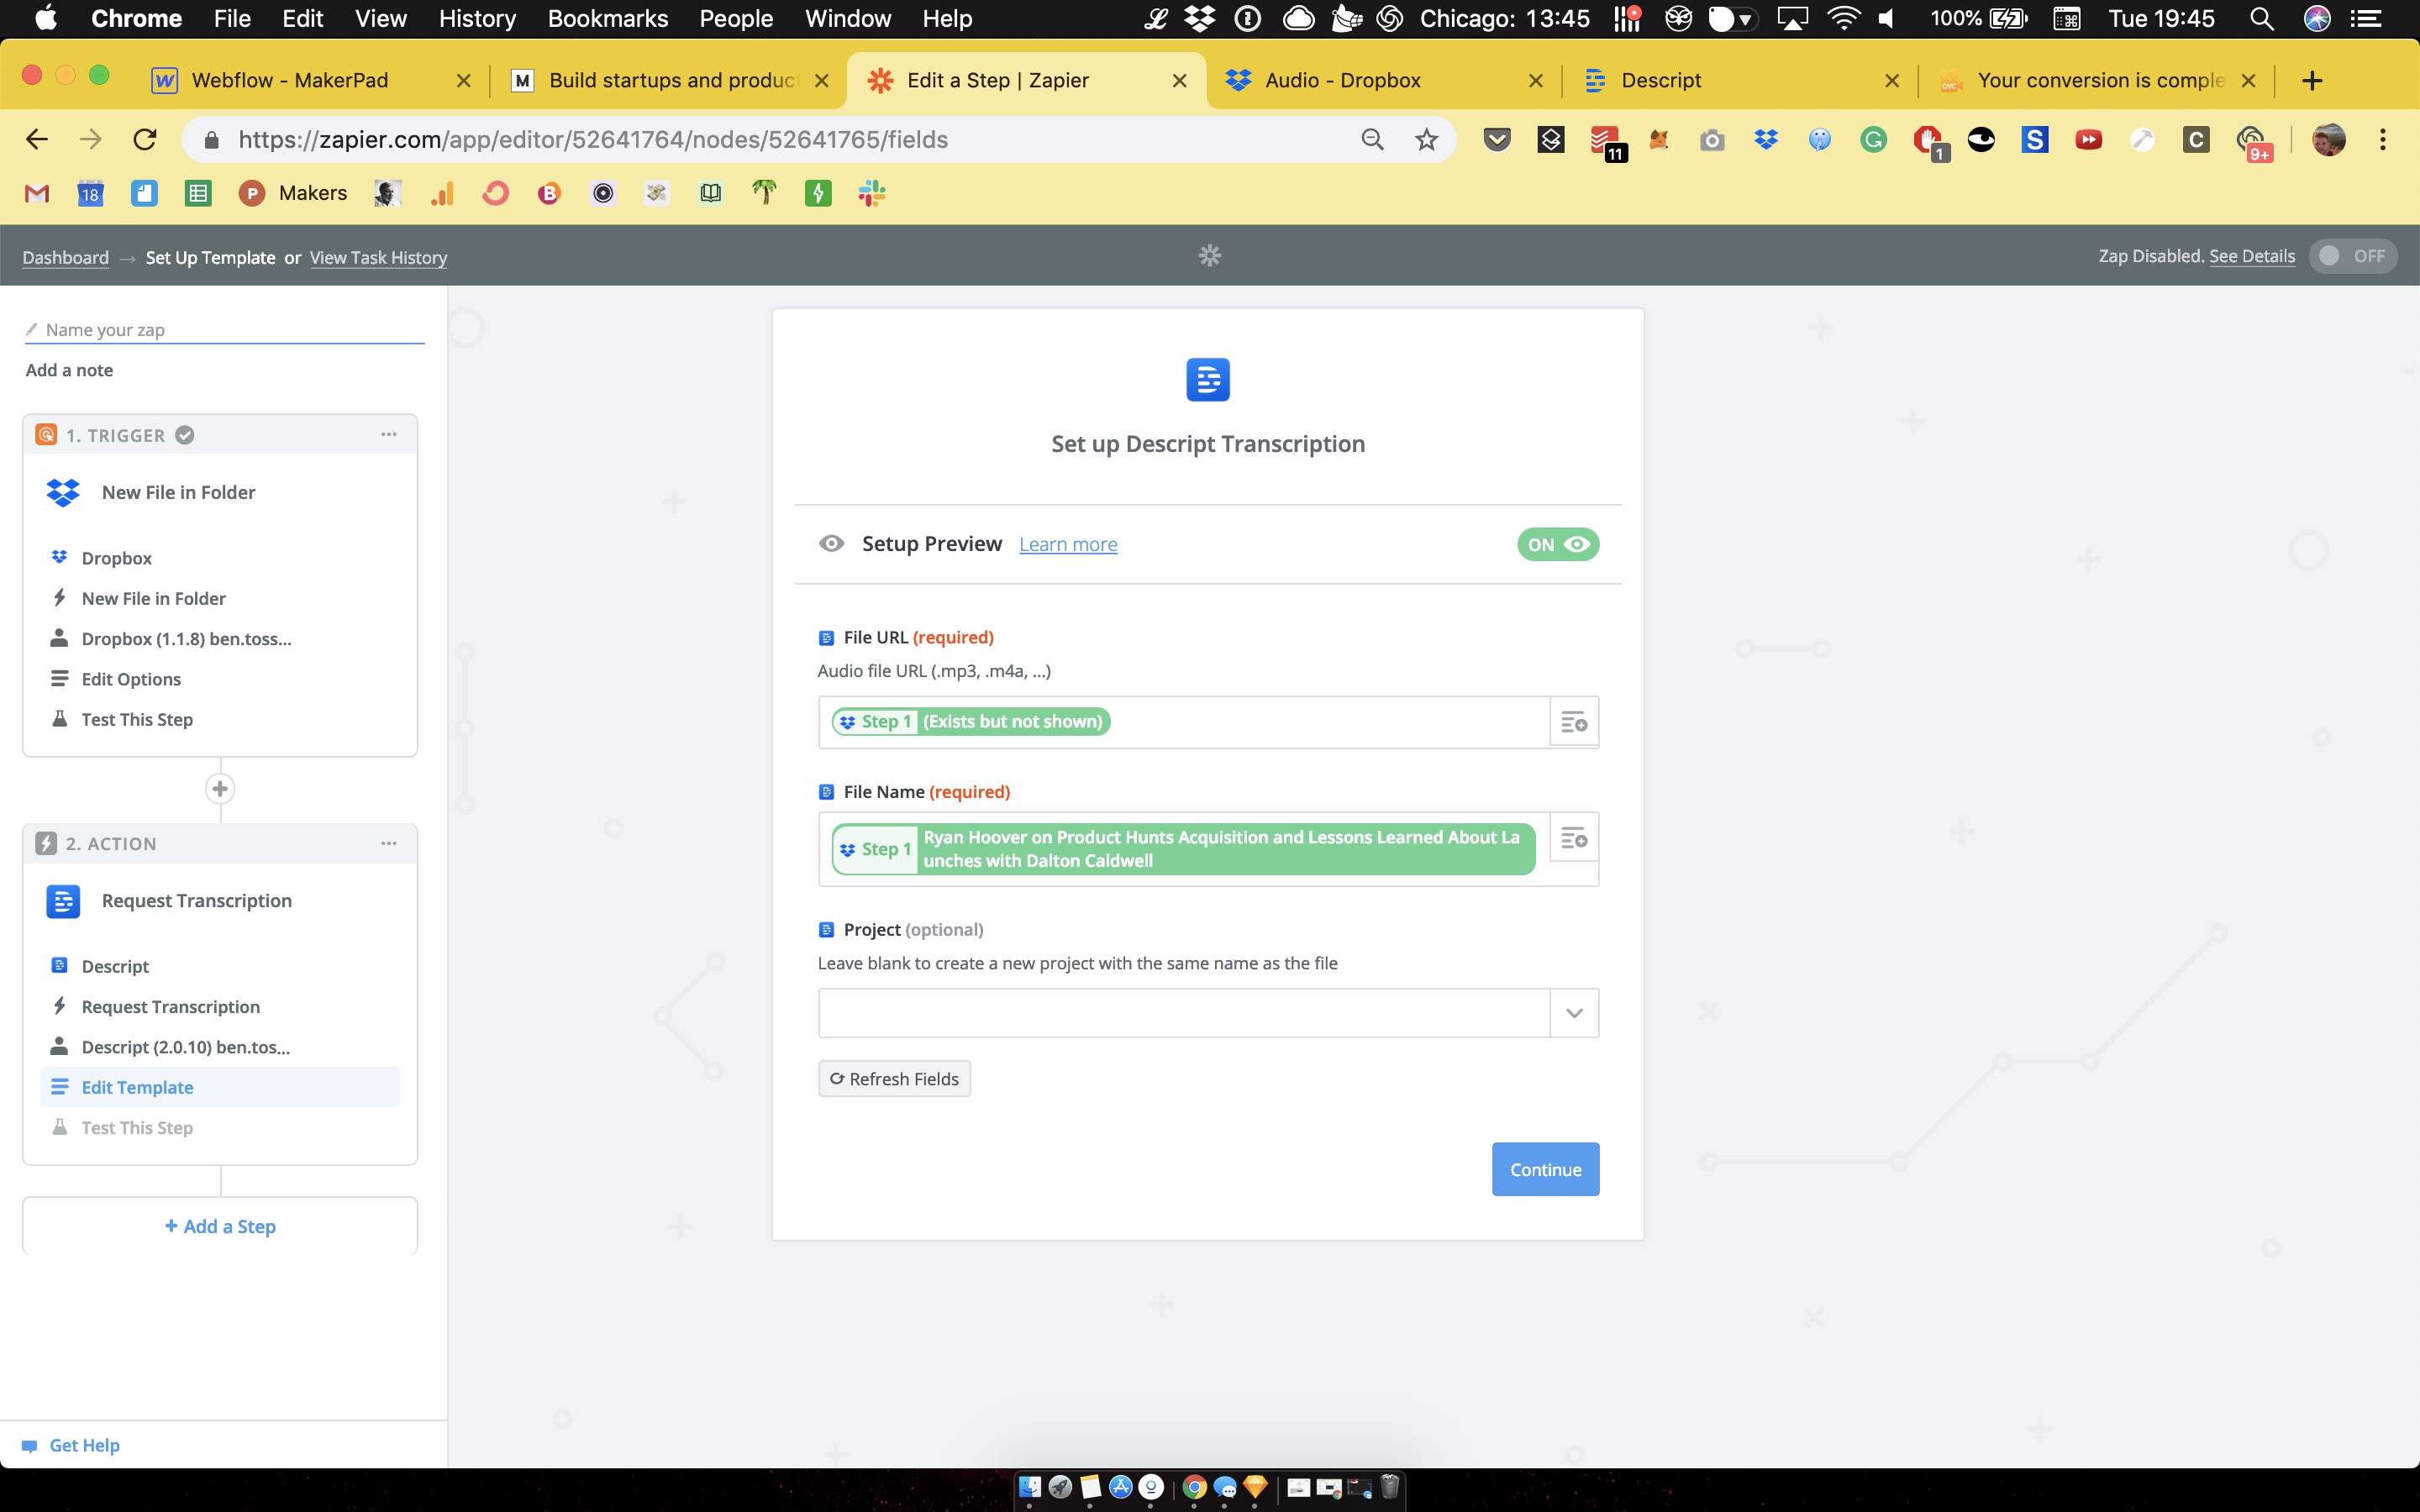Select the Descript app row in action
This screenshot has height=1512, width=2420.
[220, 966]
